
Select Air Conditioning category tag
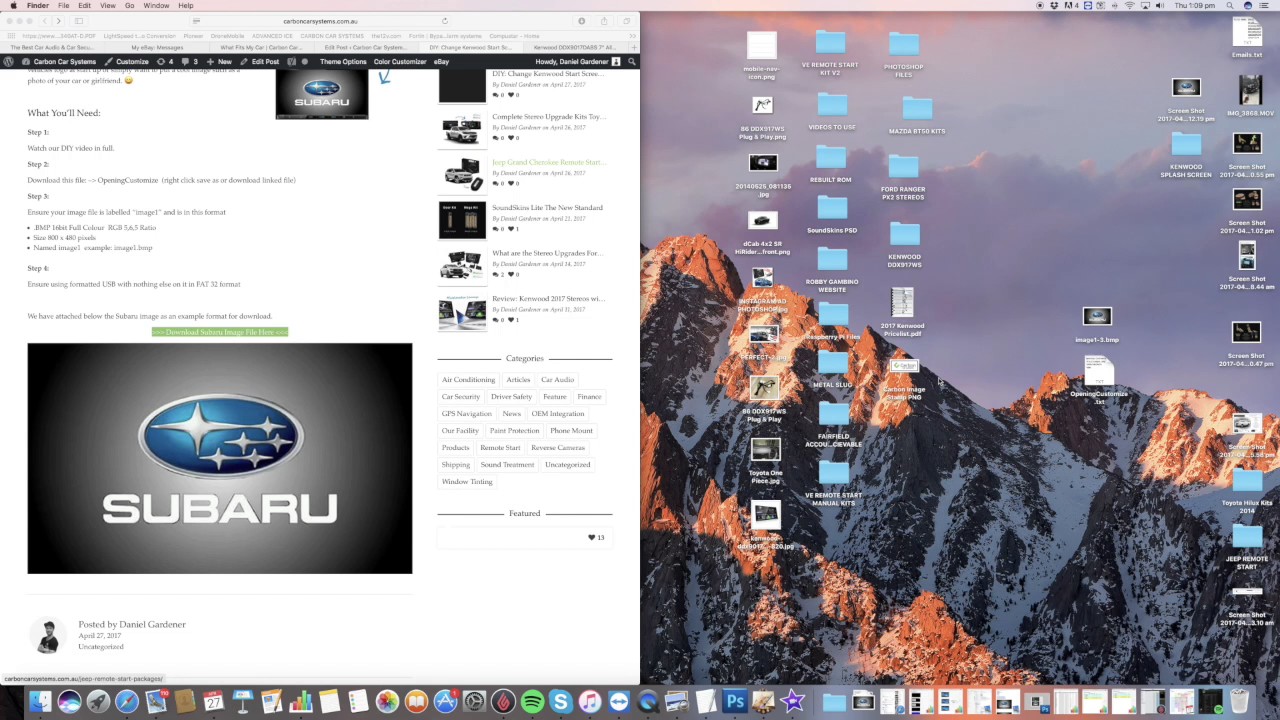(x=468, y=380)
